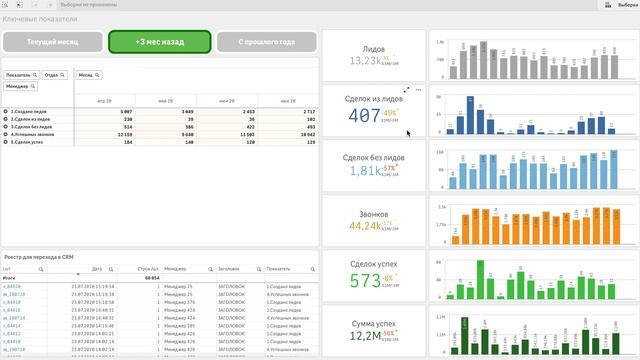Click the июл 20 column header

click(288, 101)
